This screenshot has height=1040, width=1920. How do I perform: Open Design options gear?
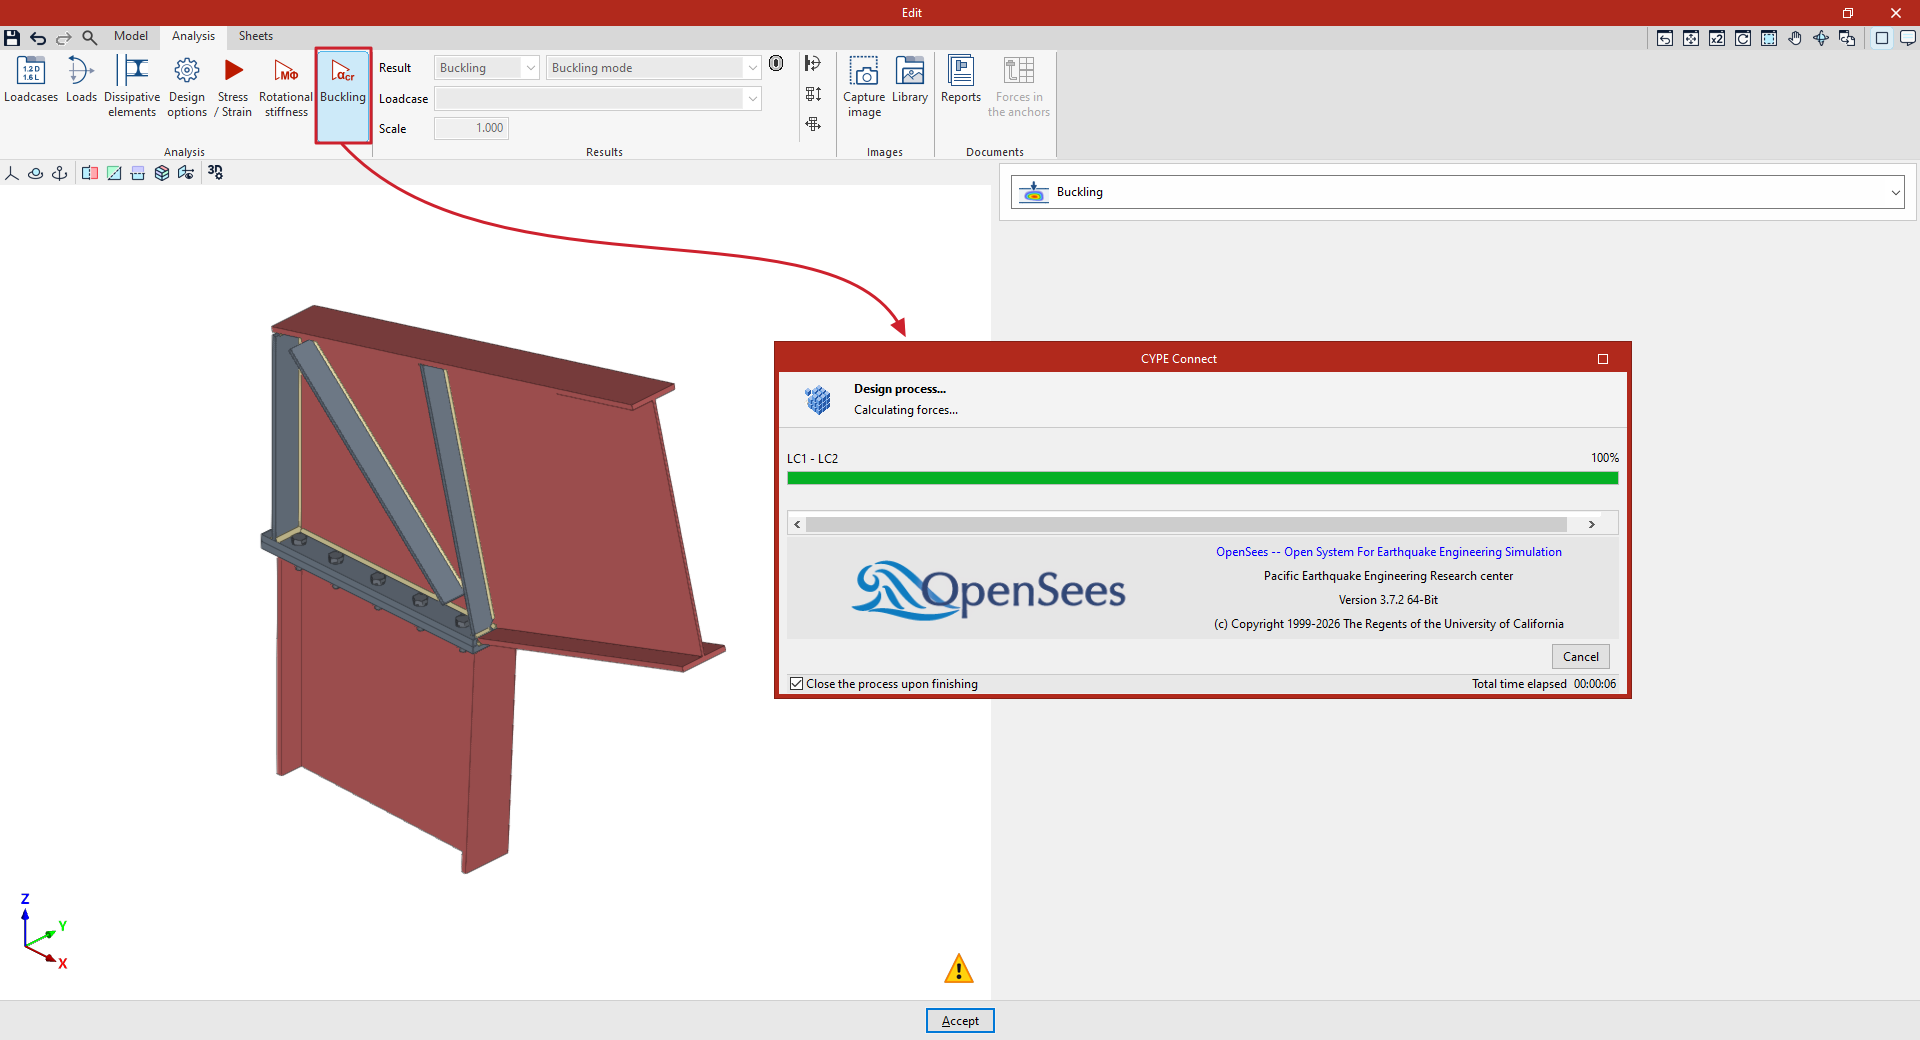click(x=187, y=88)
